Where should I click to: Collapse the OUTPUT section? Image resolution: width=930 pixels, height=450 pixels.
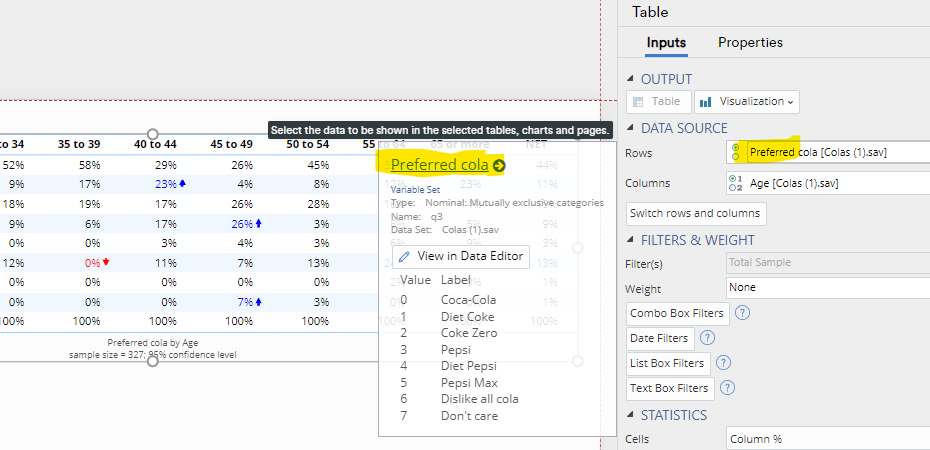click(x=630, y=79)
